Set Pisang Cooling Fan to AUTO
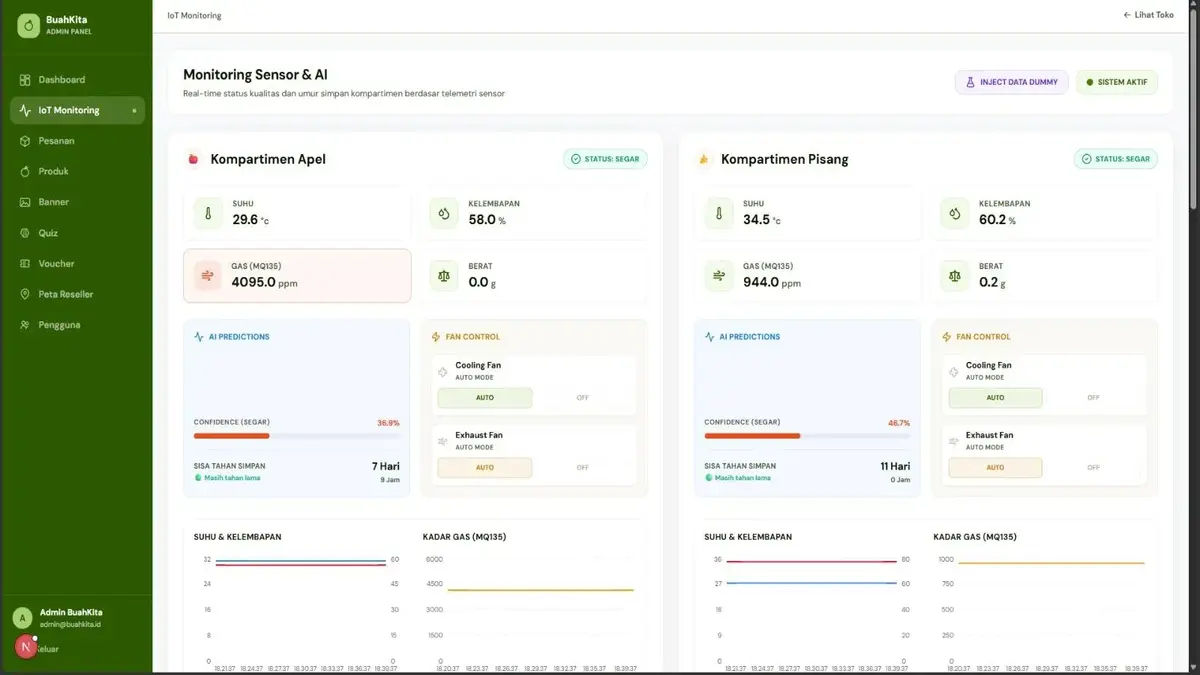Viewport: 1200px width, 675px height. pyautogui.click(x=995, y=398)
